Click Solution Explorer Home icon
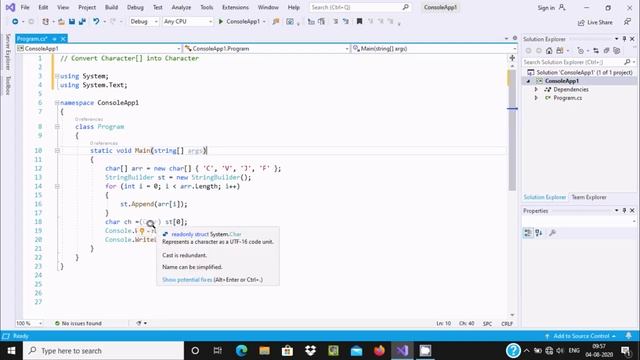The image size is (640, 360). point(549,51)
